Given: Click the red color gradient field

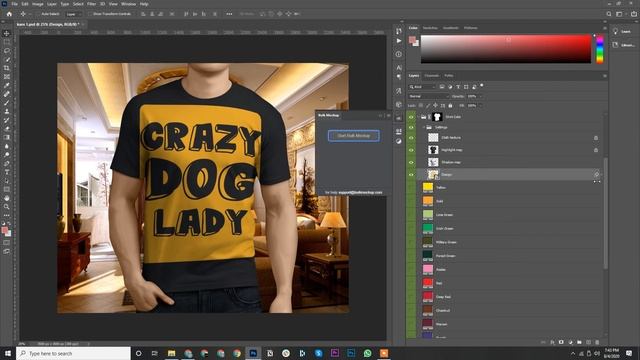Looking at the screenshot, I should tap(506, 49).
